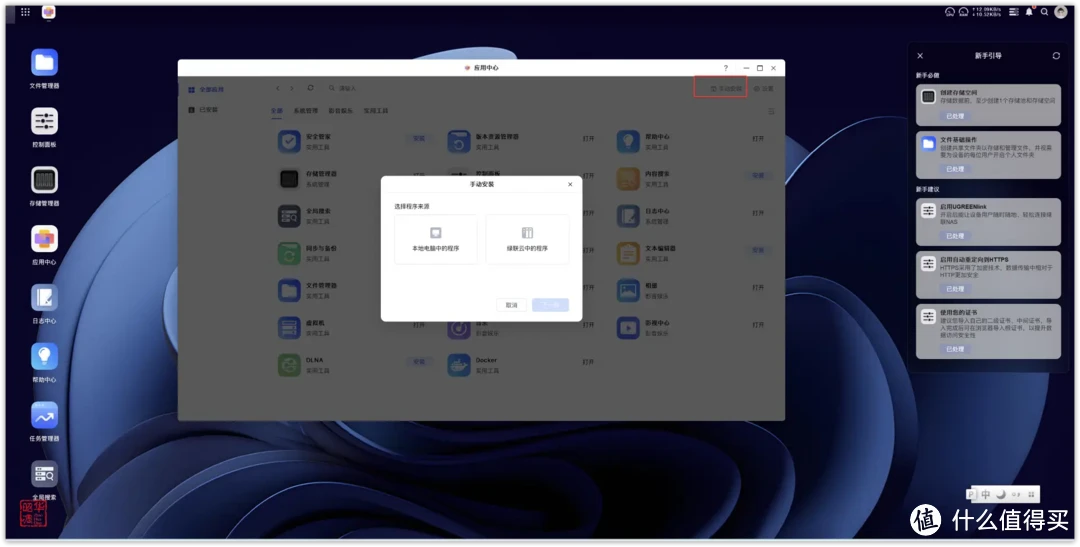Choose the local computer program source option
Screen dimensions: 1080x547
click(x=435, y=239)
